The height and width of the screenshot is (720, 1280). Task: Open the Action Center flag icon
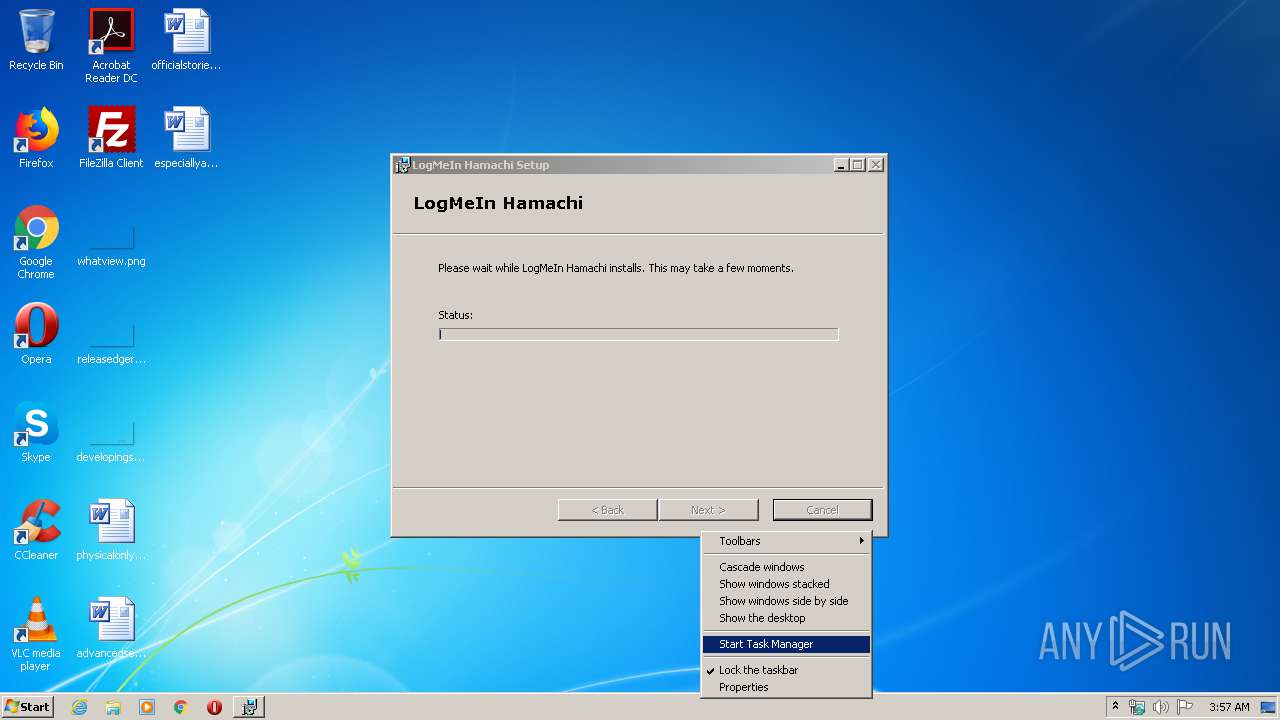click(1185, 707)
